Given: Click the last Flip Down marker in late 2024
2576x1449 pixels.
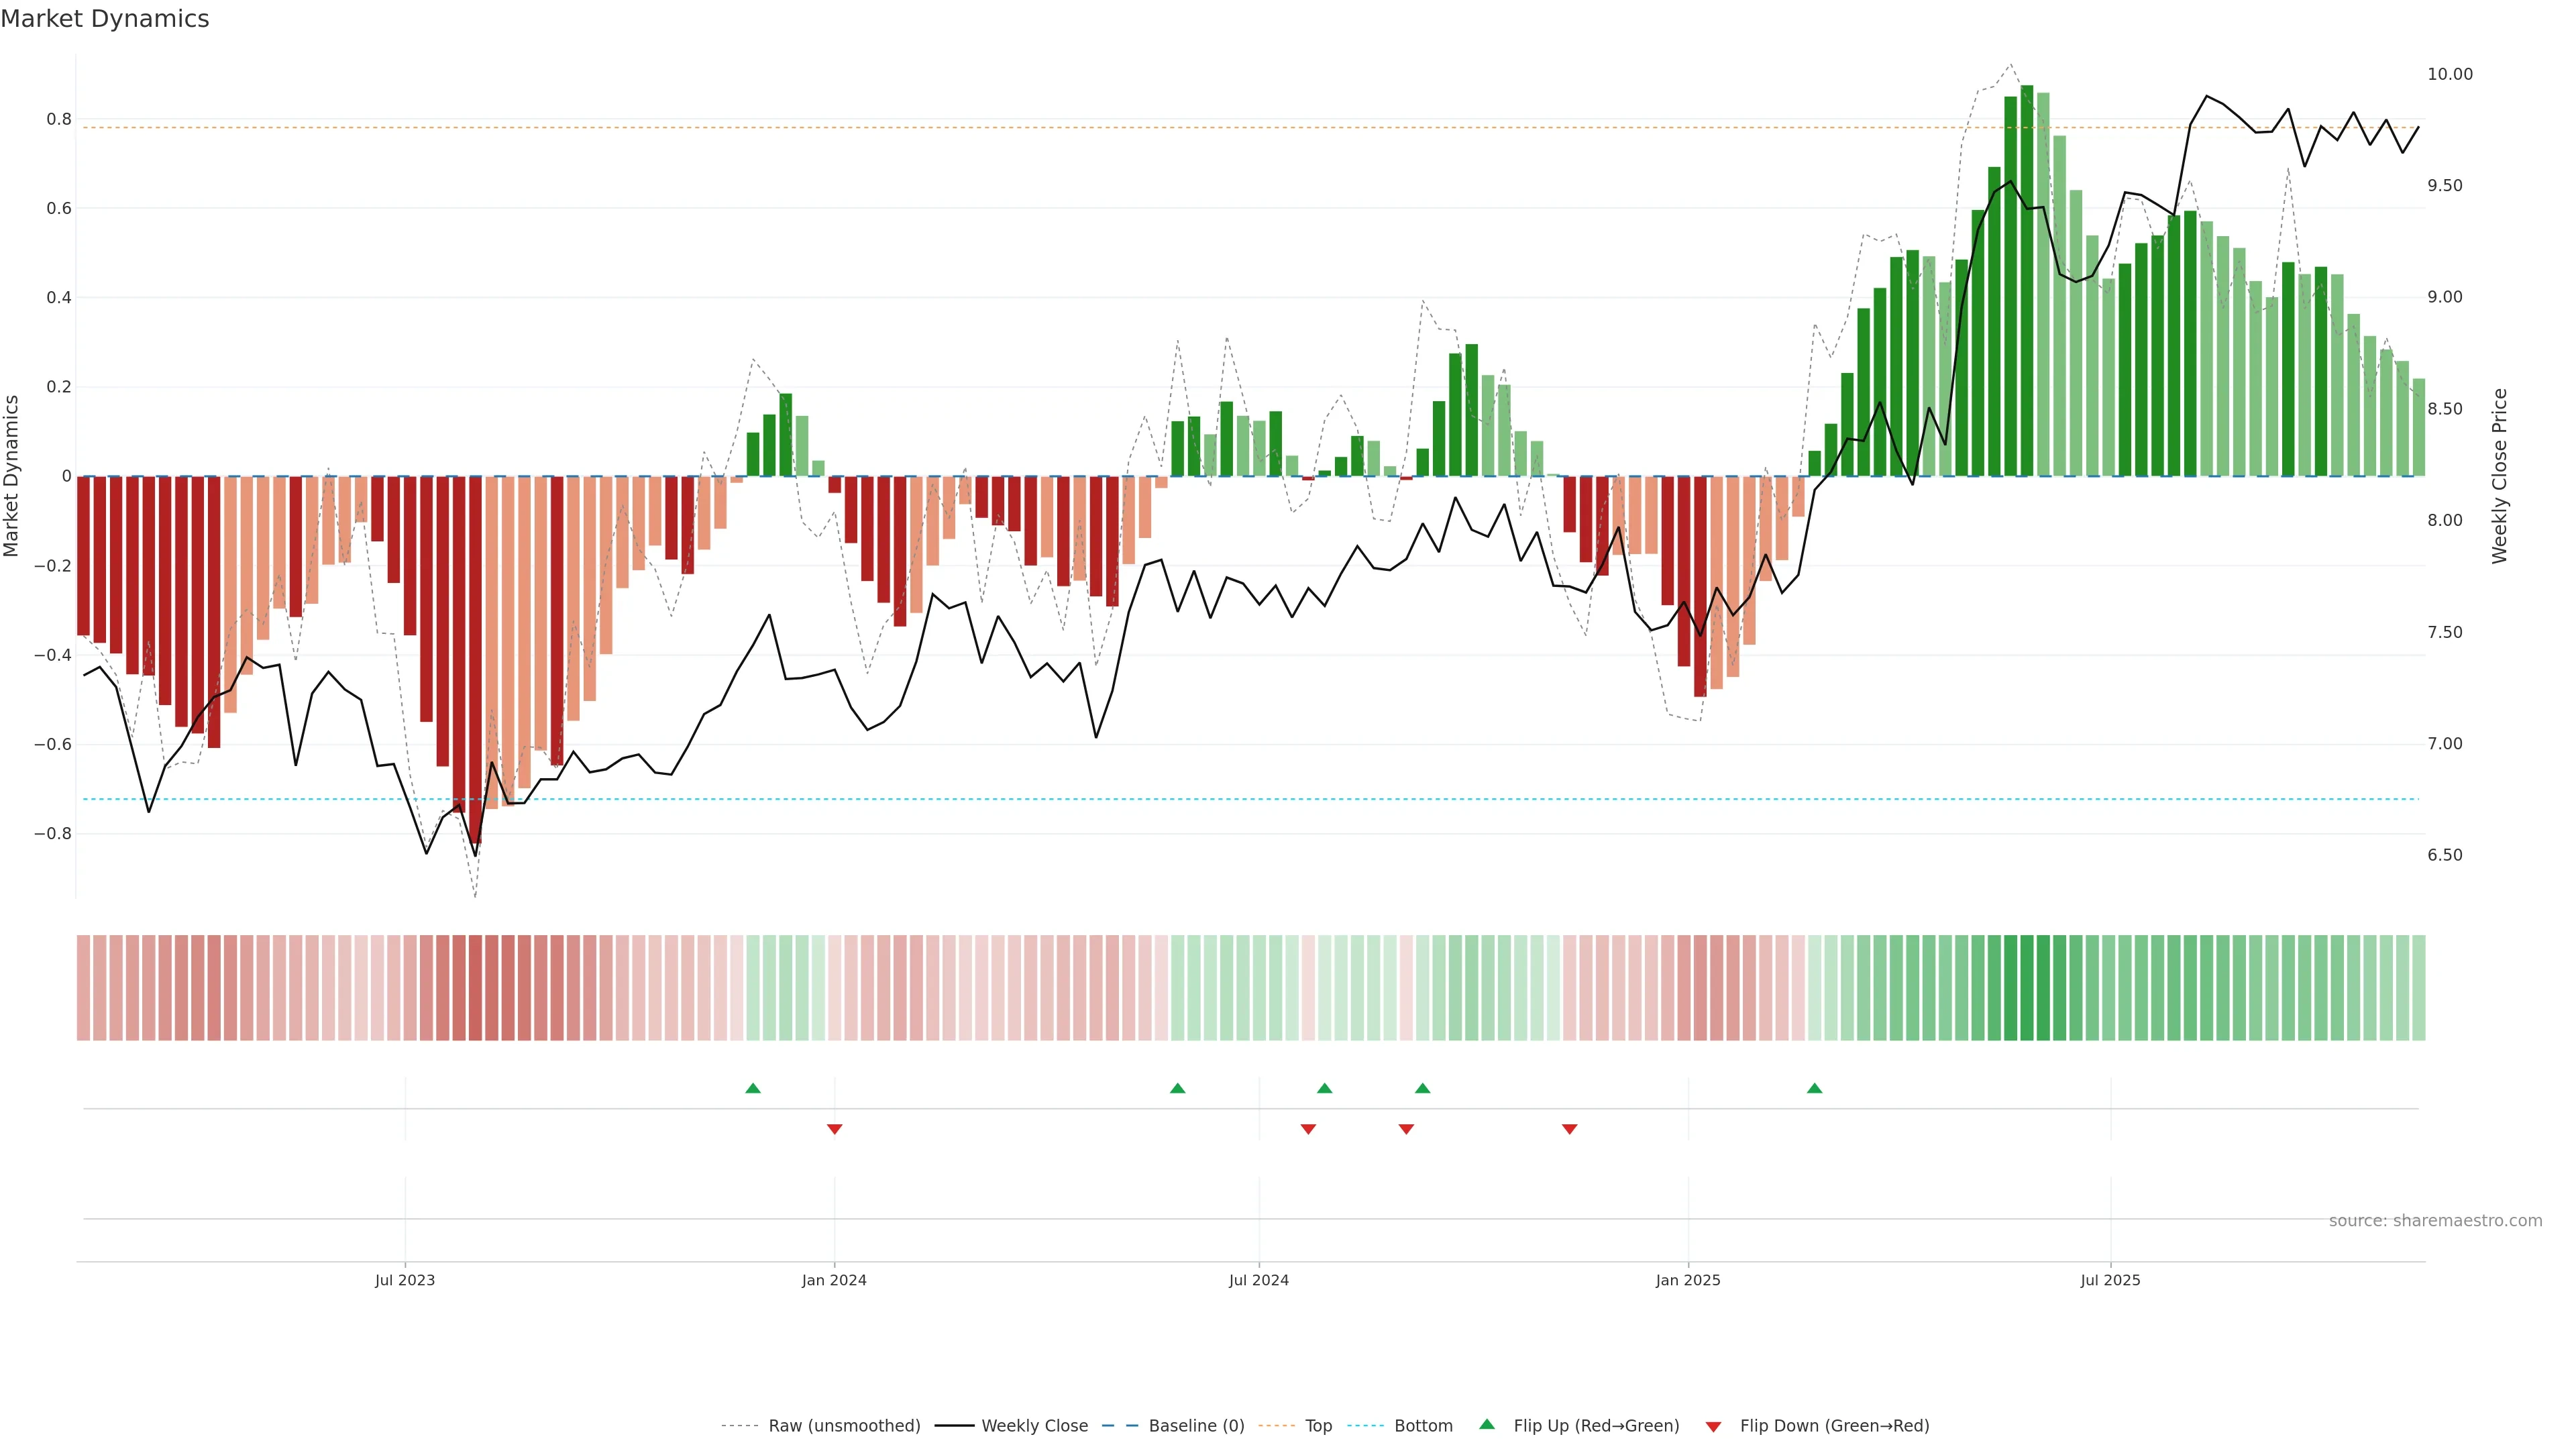Looking at the screenshot, I should (x=1569, y=1129).
